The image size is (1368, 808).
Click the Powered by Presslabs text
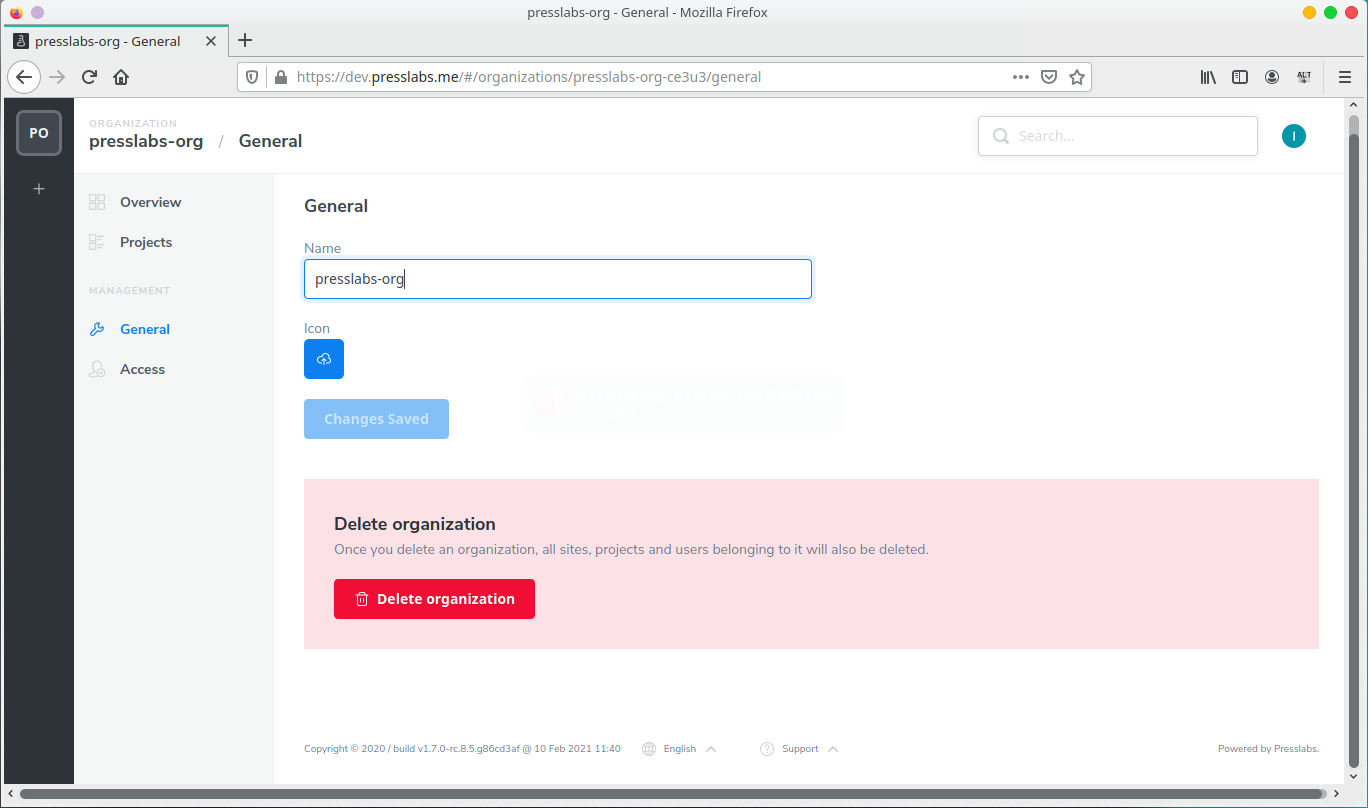(1268, 749)
